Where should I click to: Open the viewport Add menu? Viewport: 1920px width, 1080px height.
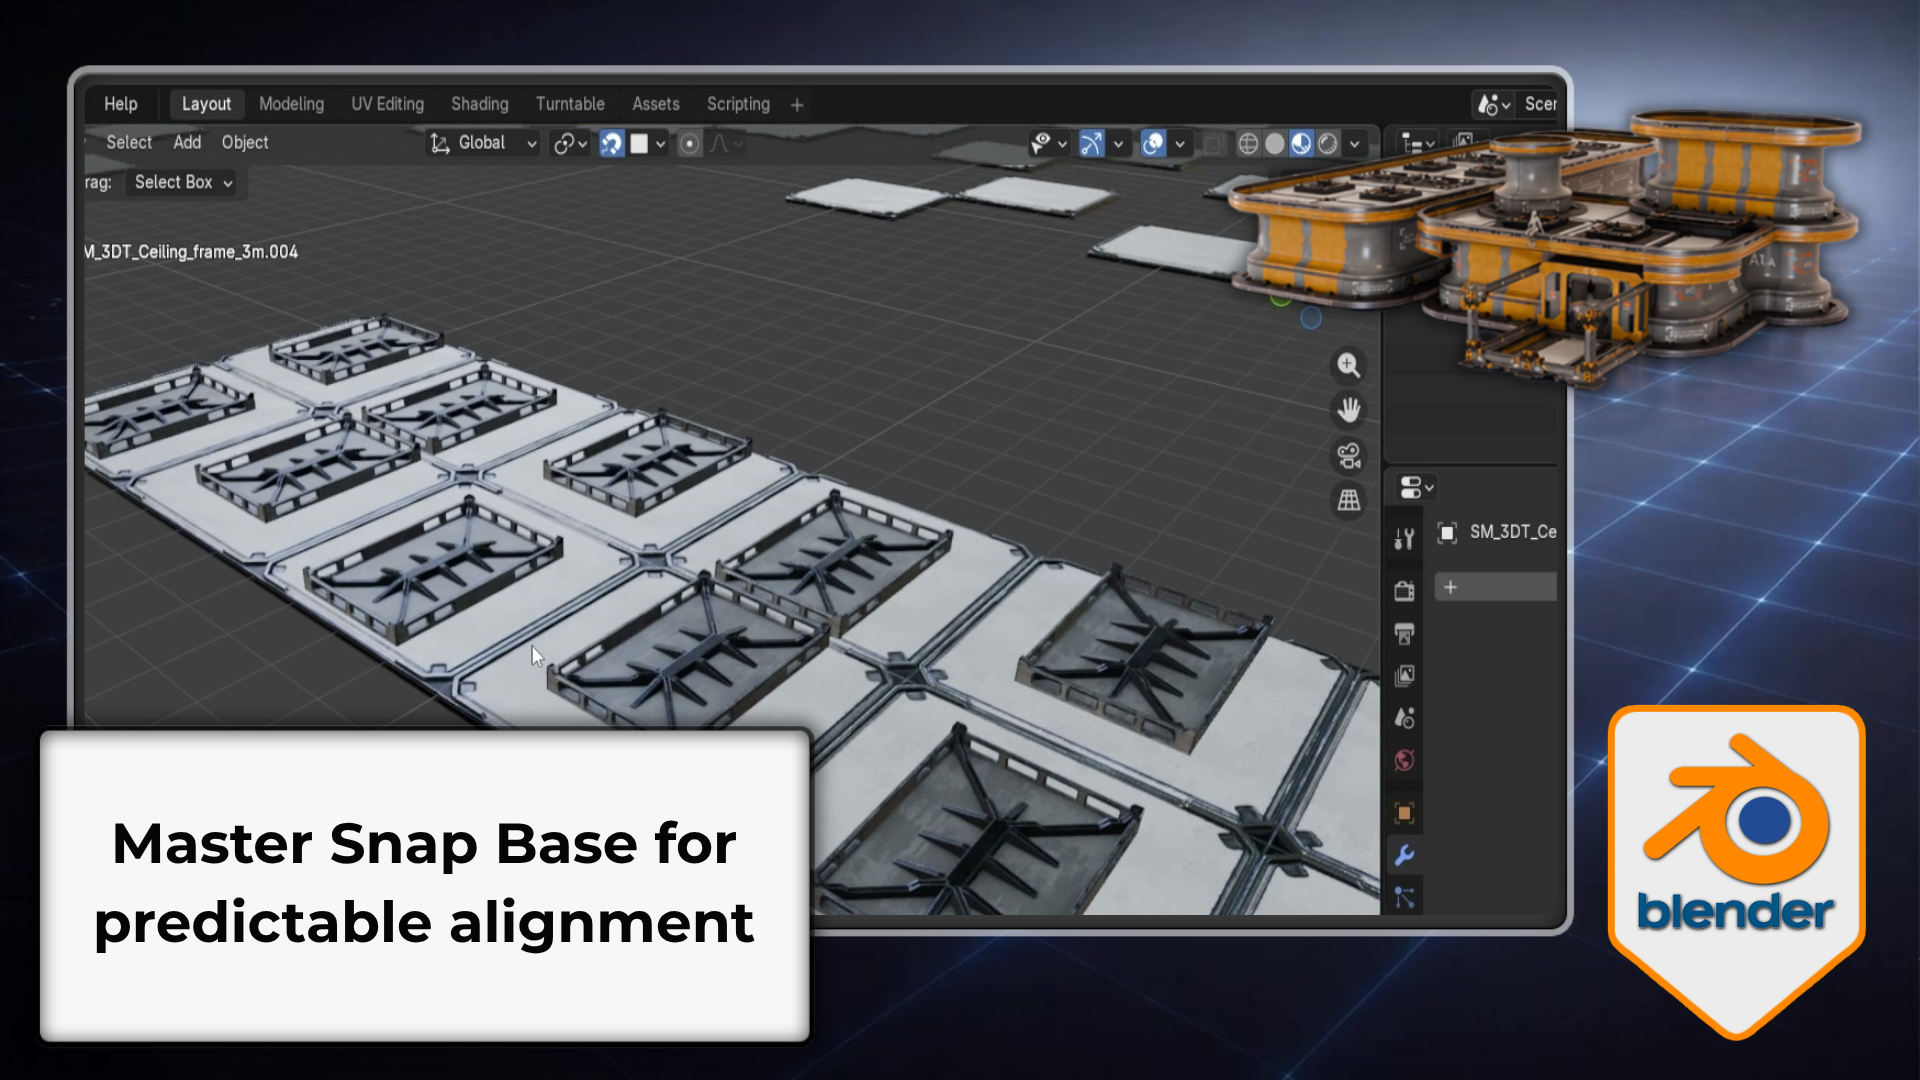(187, 142)
